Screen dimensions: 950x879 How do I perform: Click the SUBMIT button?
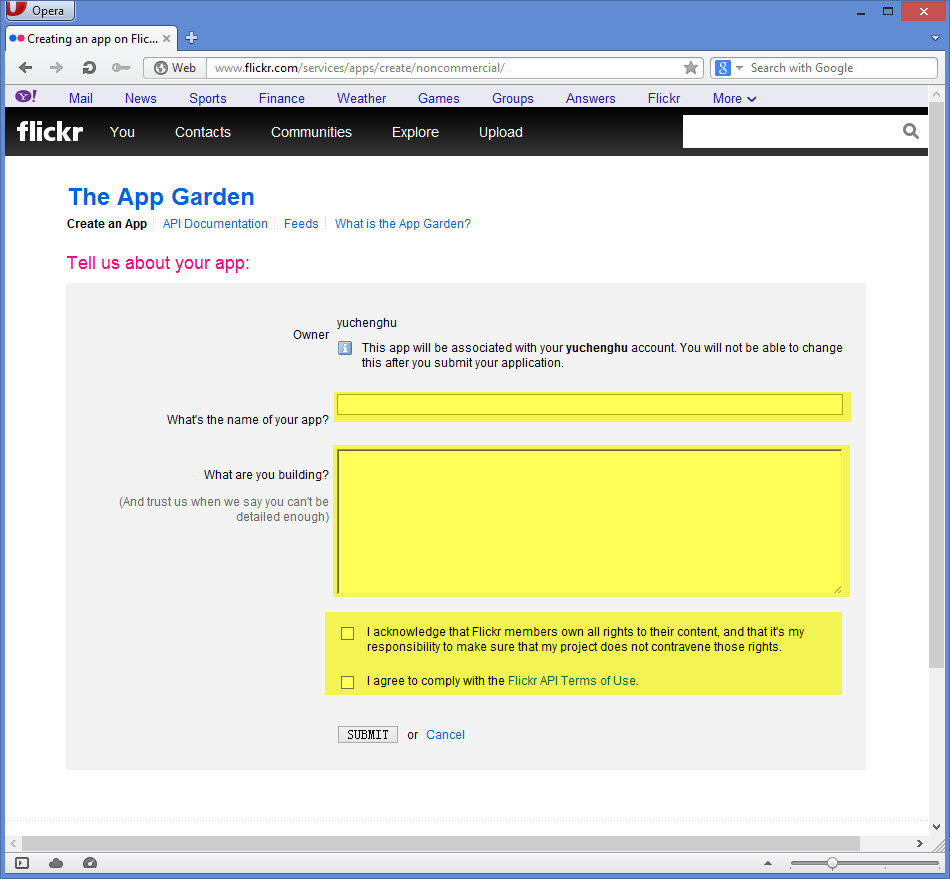tap(368, 735)
